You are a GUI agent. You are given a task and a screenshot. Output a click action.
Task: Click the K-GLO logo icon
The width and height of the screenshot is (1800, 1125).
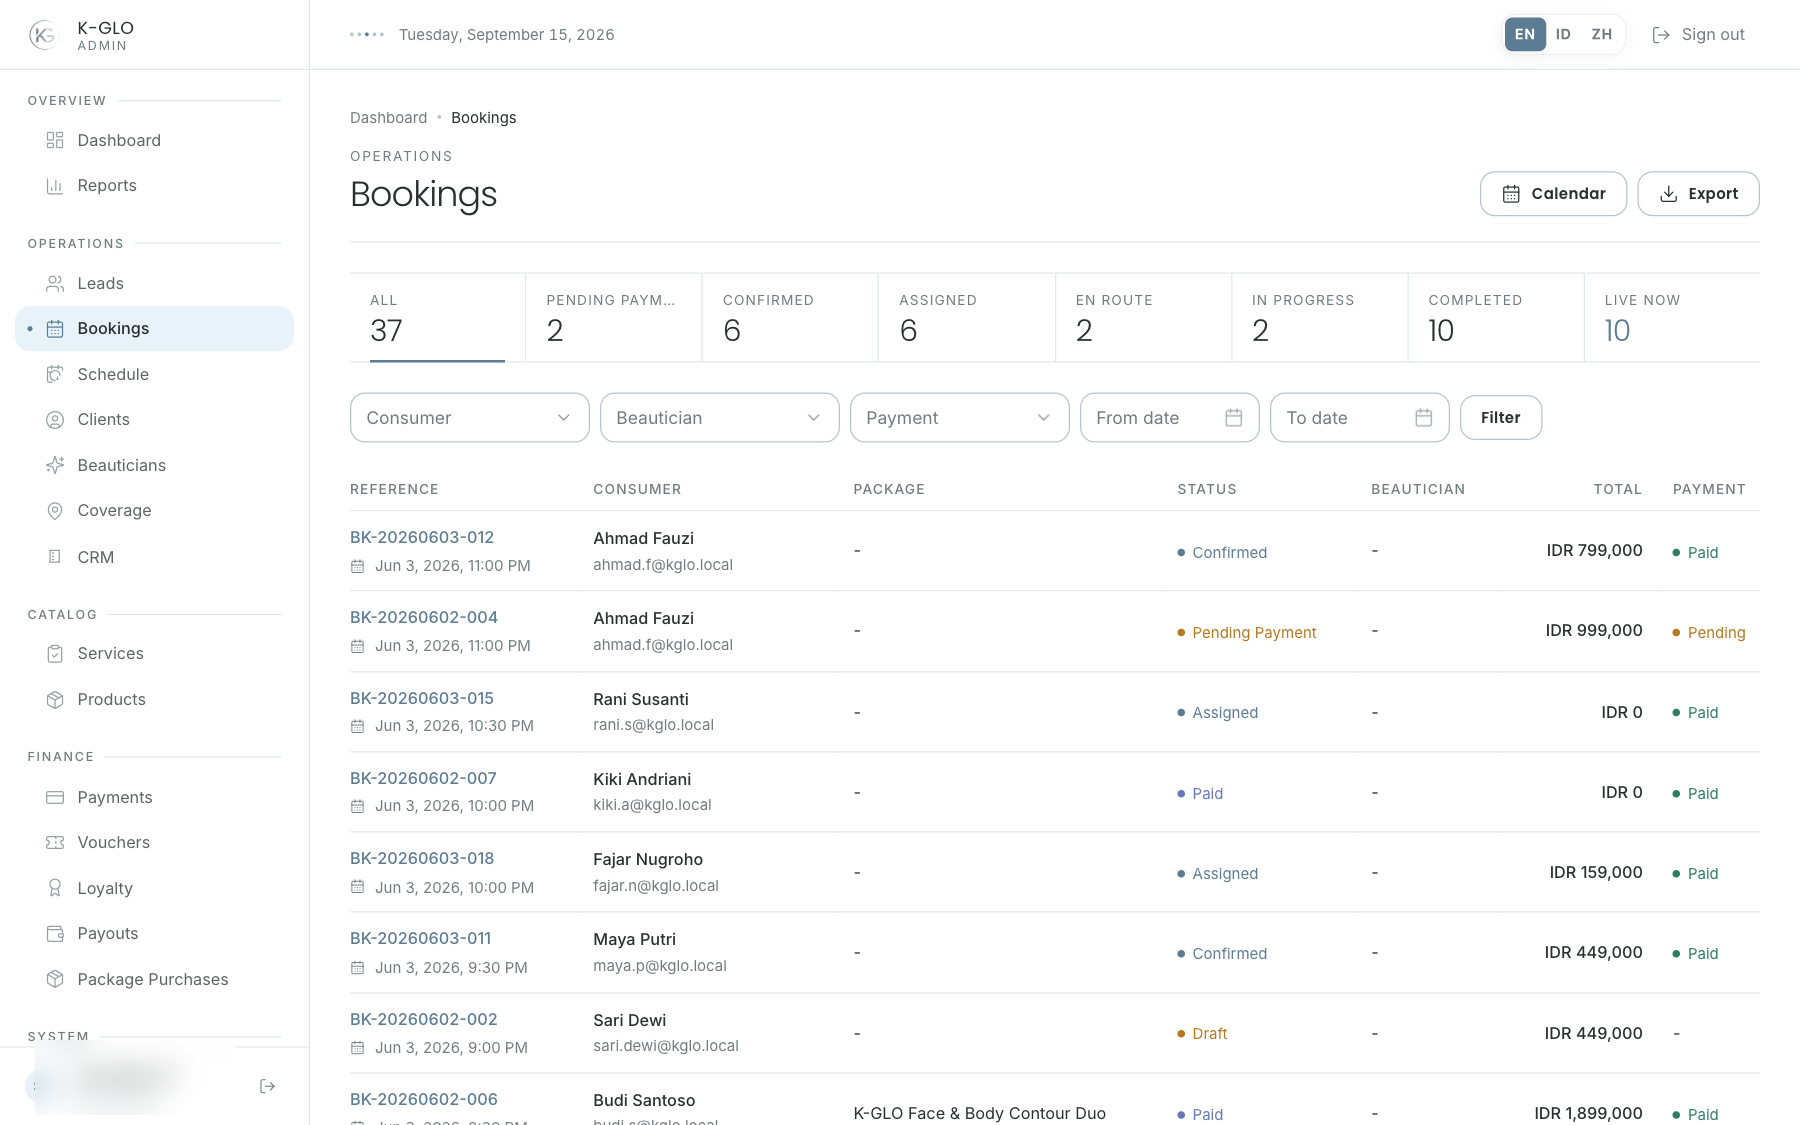pyautogui.click(x=44, y=35)
